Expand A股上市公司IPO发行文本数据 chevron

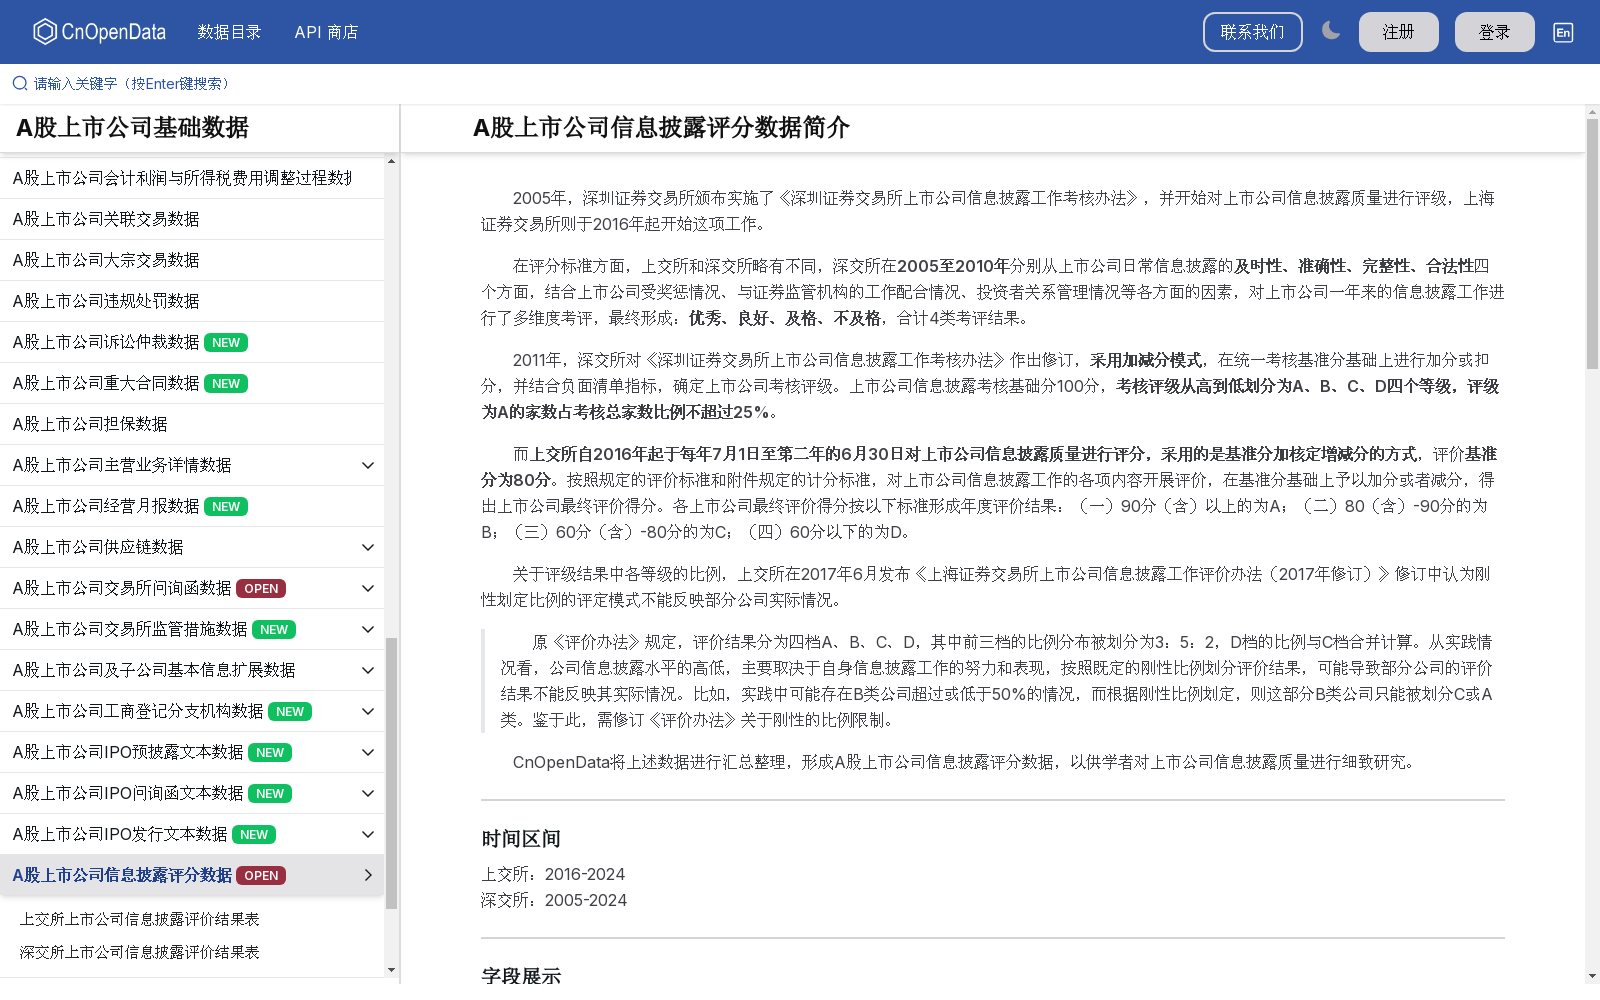368,834
